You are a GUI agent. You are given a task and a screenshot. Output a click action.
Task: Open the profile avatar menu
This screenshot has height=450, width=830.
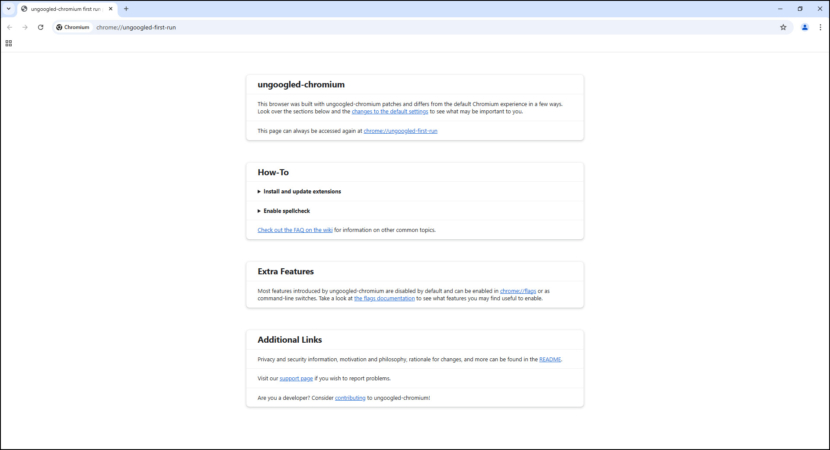(805, 27)
